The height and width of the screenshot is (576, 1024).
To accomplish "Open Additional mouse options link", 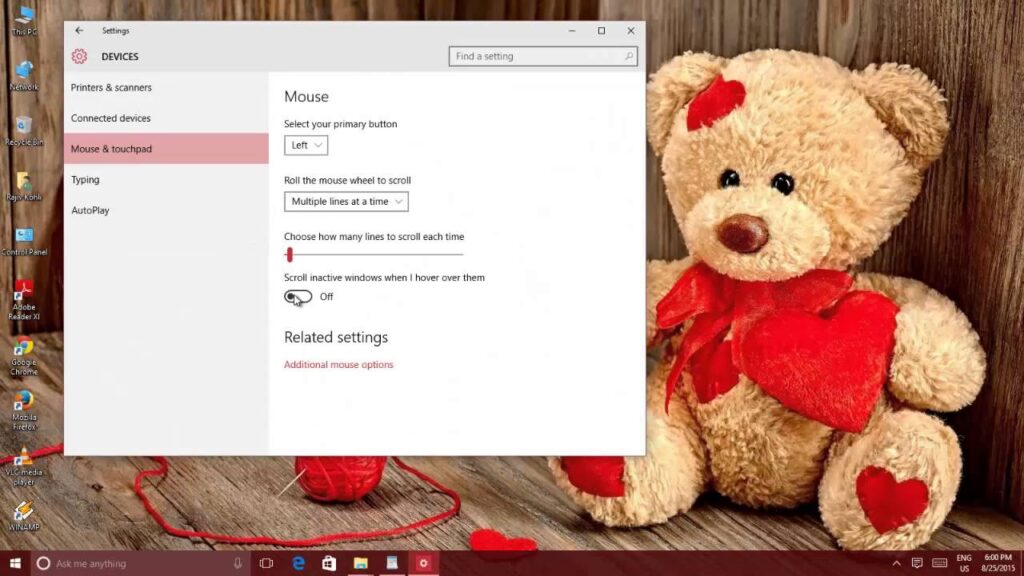I will [338, 364].
